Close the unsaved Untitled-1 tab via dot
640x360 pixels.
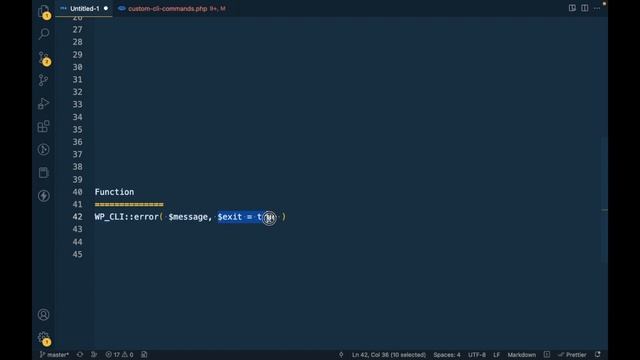point(106,9)
